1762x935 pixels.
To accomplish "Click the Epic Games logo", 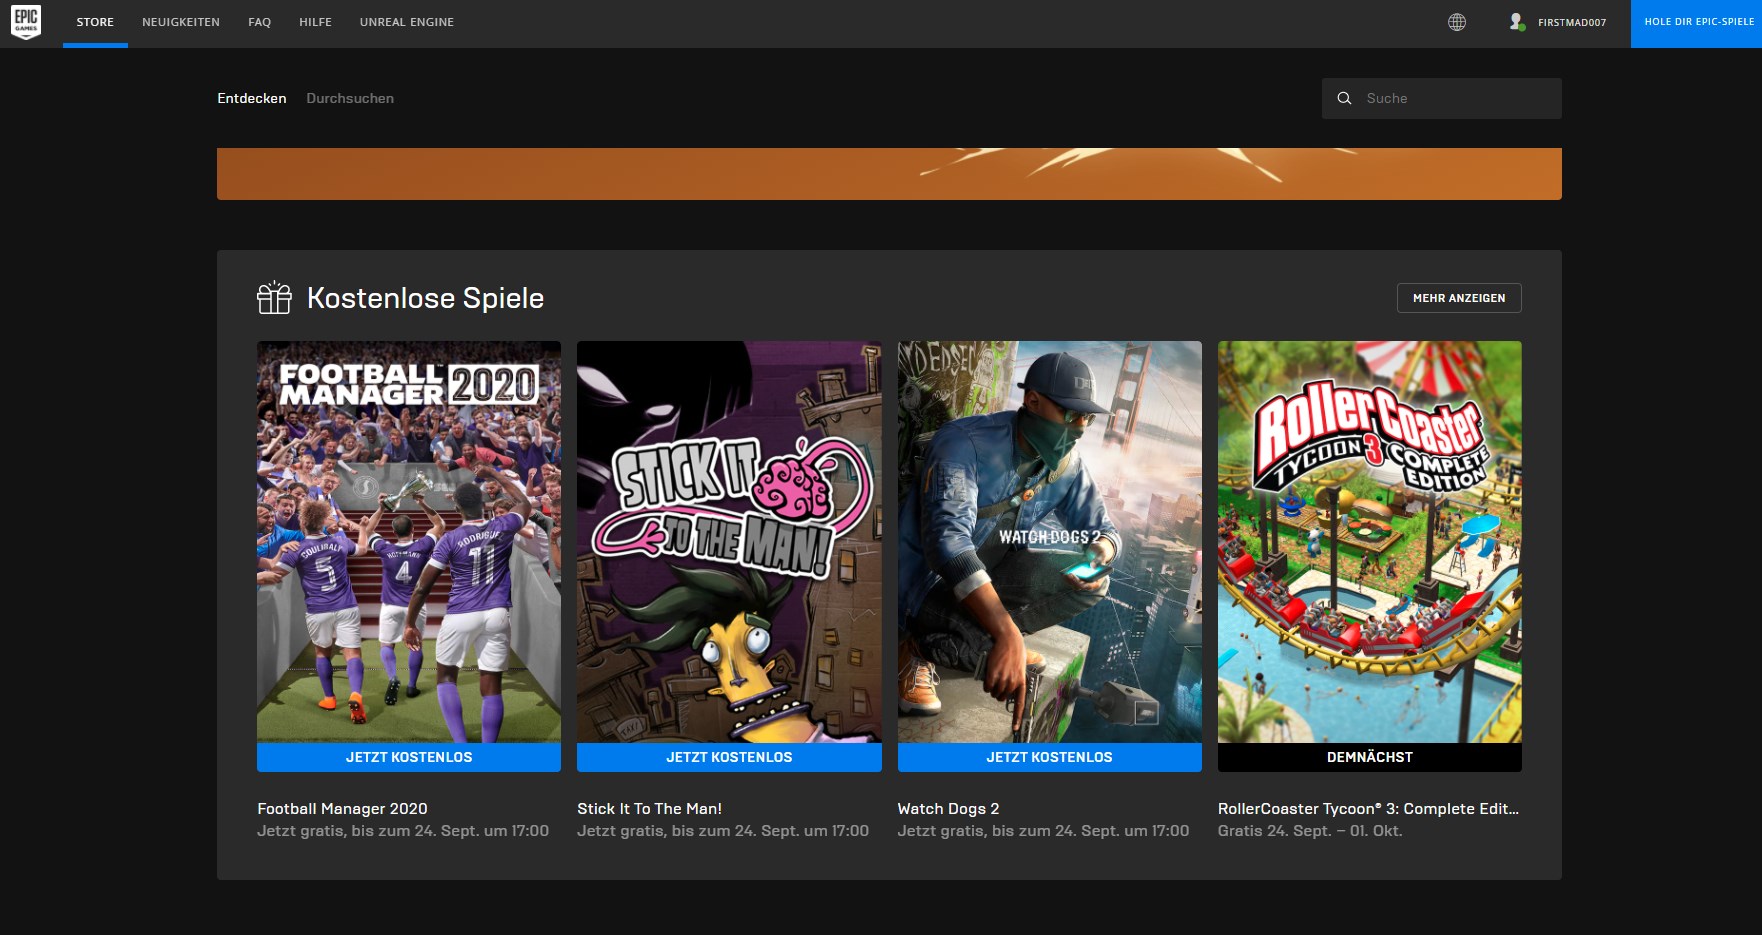I will 26,22.
